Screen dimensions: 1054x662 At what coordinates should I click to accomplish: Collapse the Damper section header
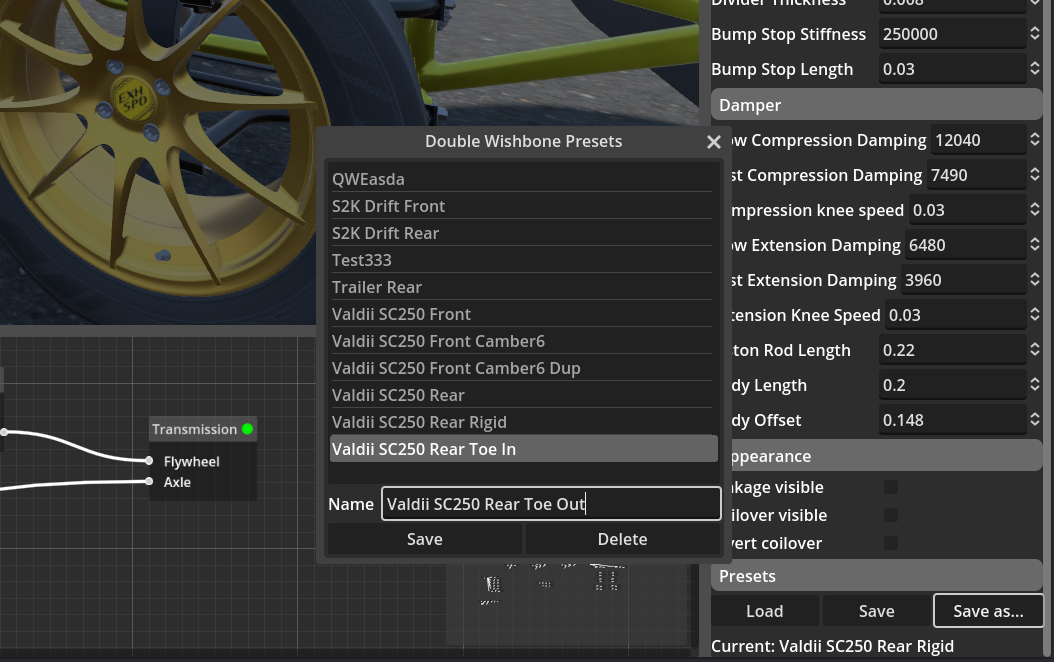pyautogui.click(x=877, y=106)
